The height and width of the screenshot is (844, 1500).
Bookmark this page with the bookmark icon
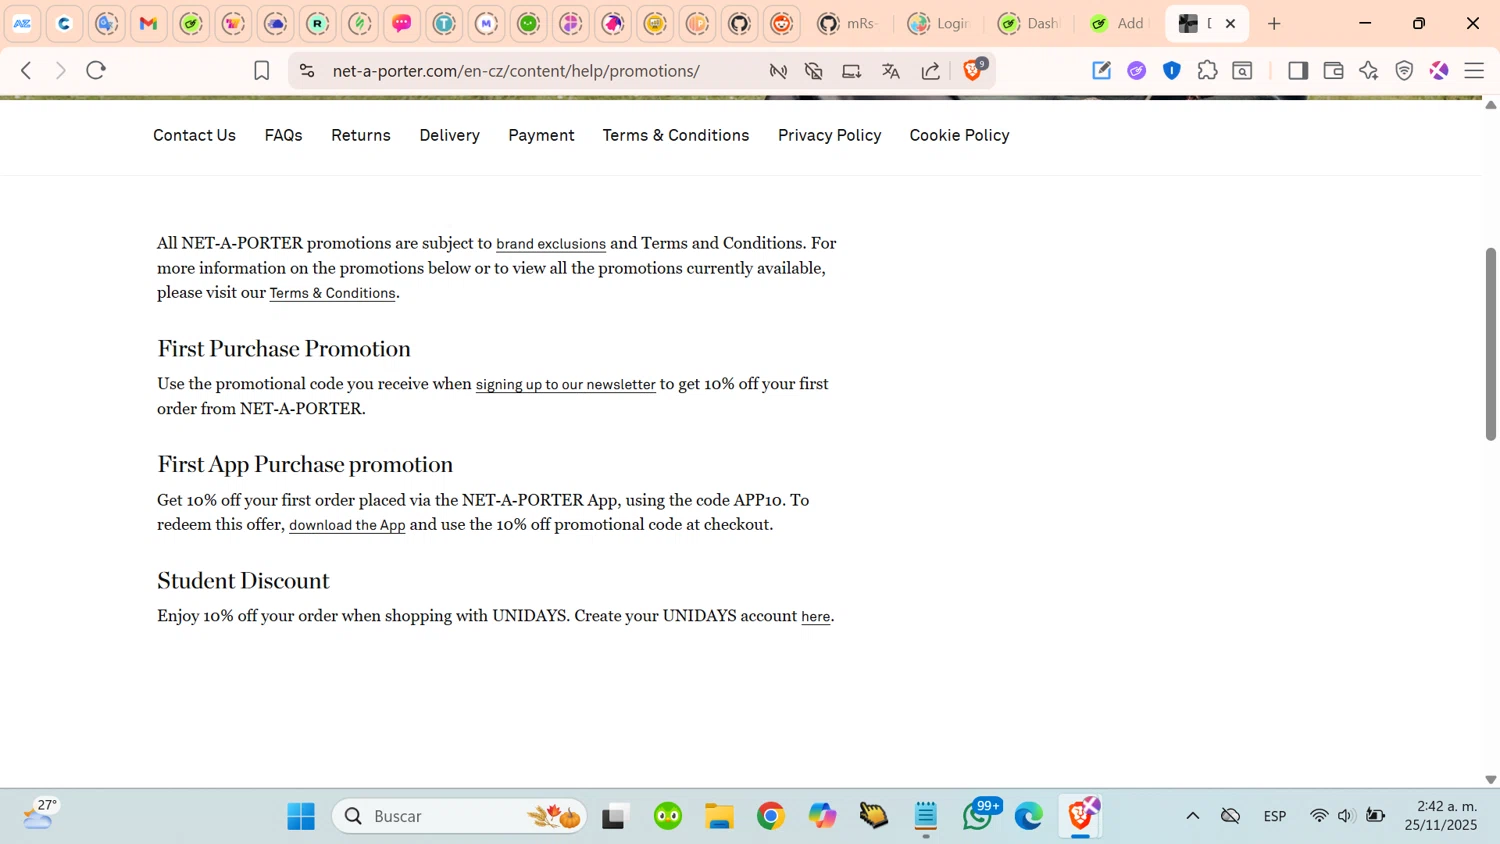tap(261, 71)
